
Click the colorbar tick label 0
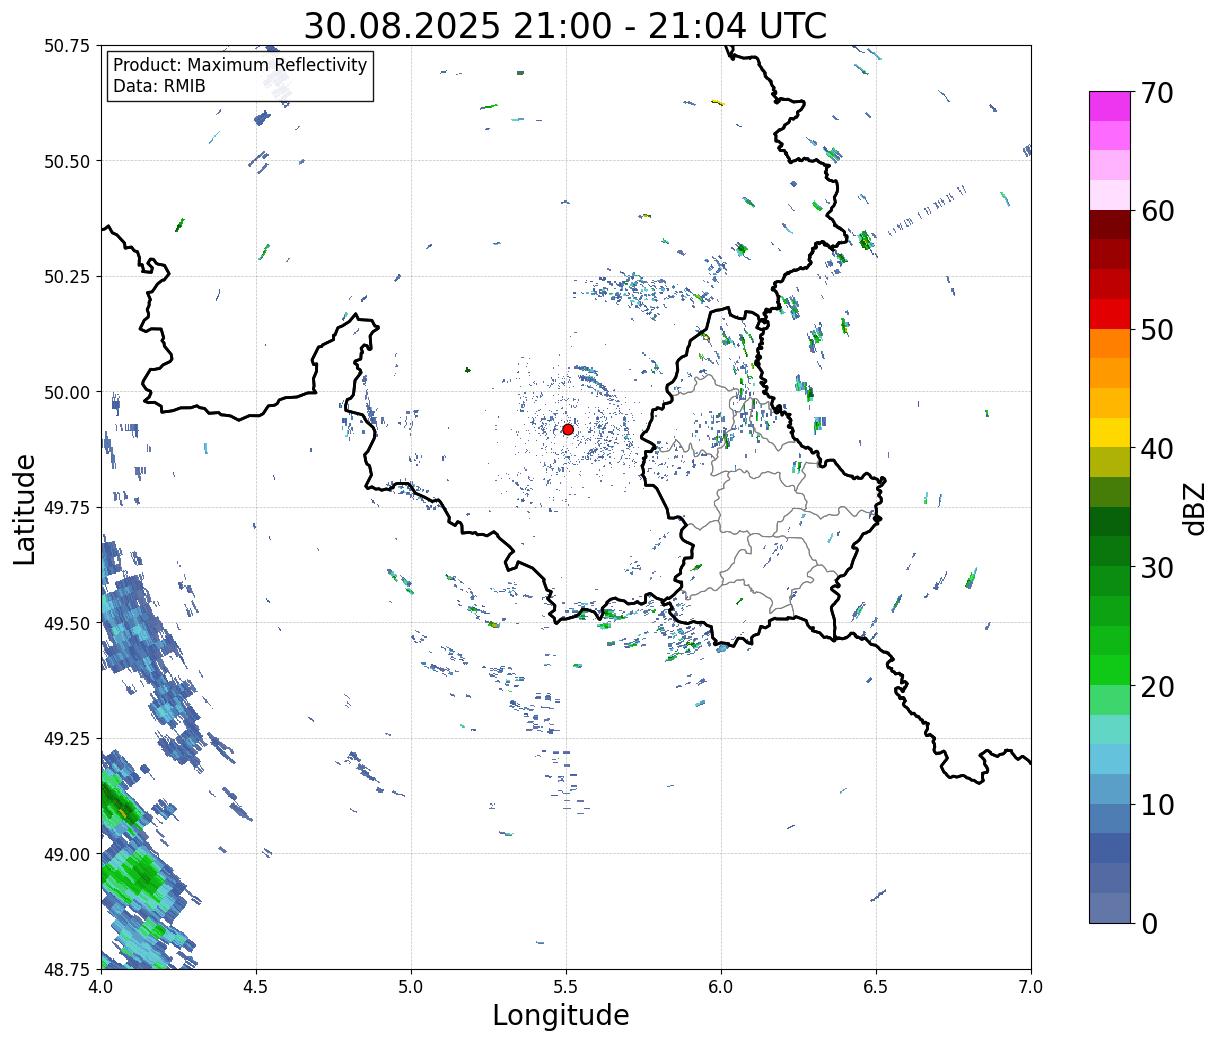[1149, 923]
